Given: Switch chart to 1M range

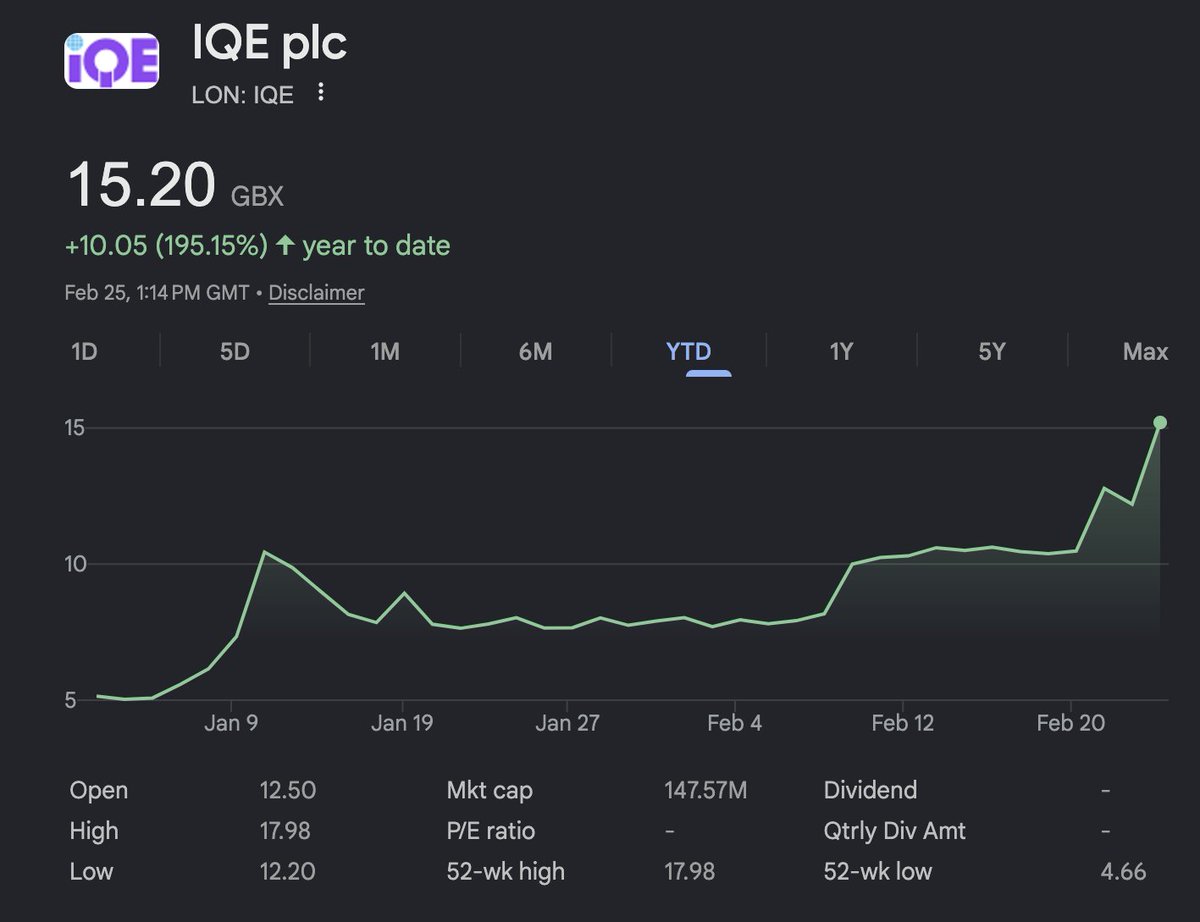Looking at the screenshot, I should coord(384,352).
